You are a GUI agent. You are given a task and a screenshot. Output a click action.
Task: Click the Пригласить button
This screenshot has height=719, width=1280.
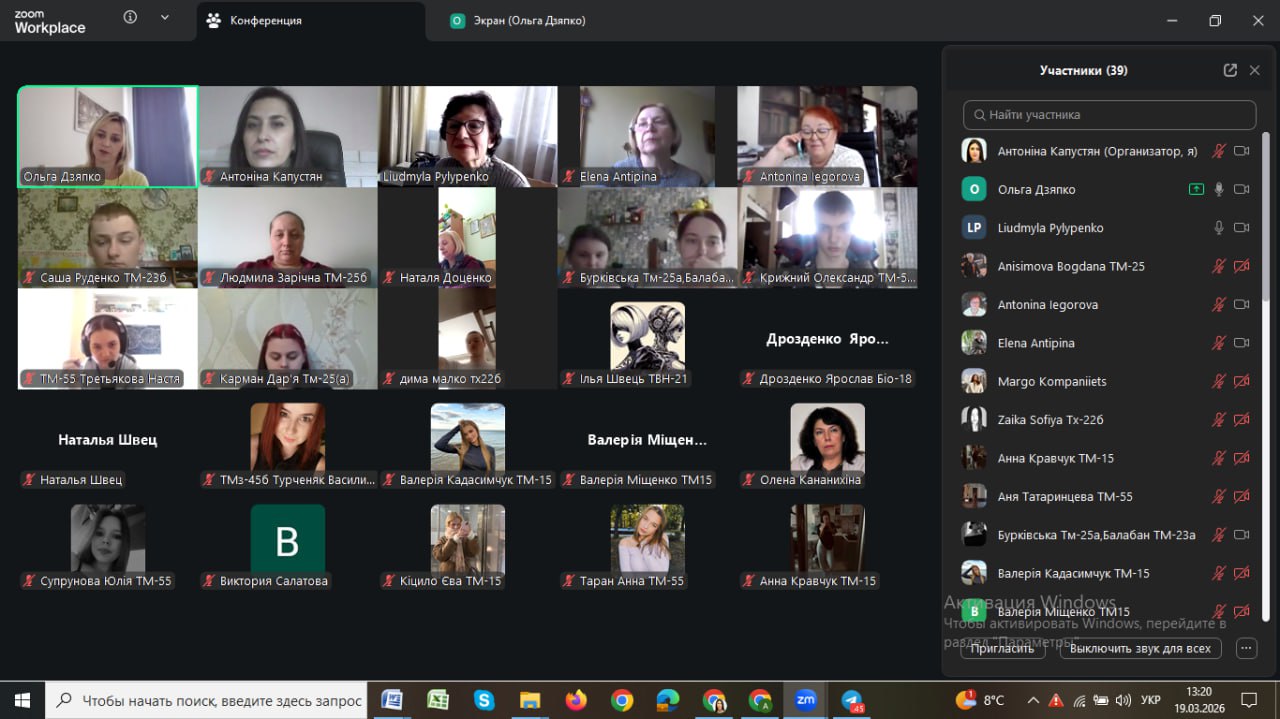pos(1003,648)
